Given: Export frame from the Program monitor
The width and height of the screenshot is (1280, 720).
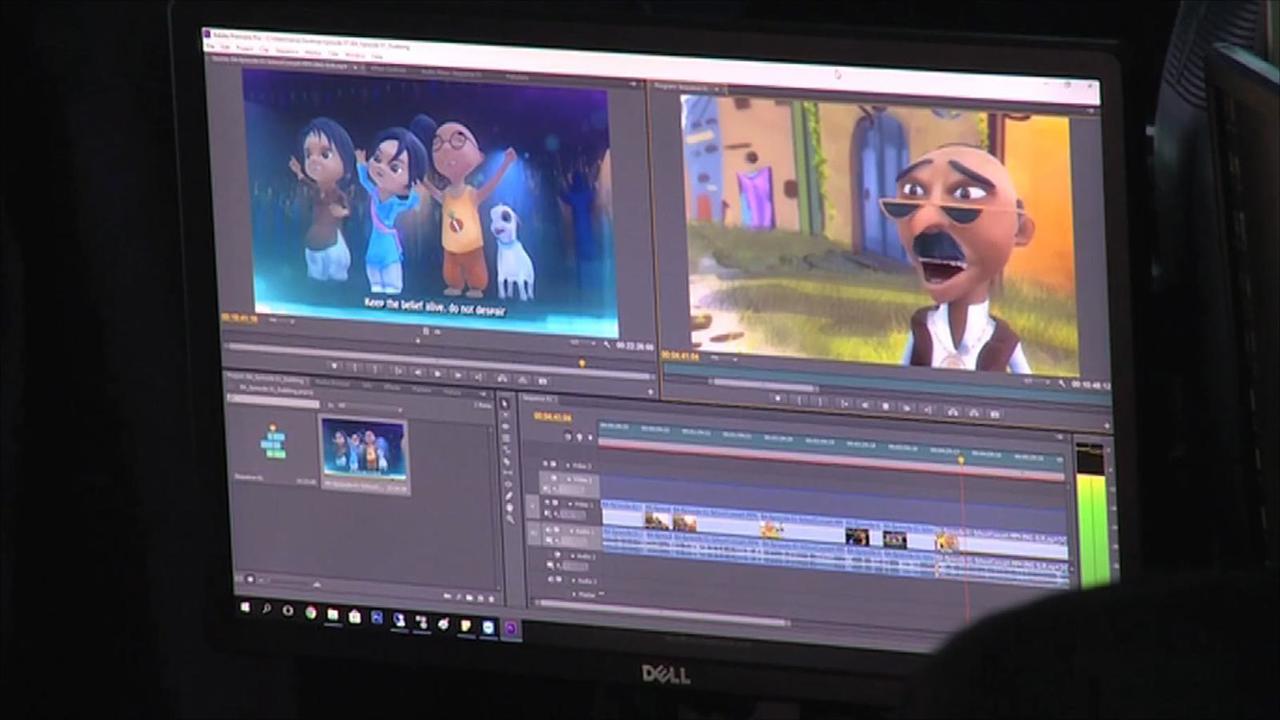Looking at the screenshot, I should [x=994, y=414].
